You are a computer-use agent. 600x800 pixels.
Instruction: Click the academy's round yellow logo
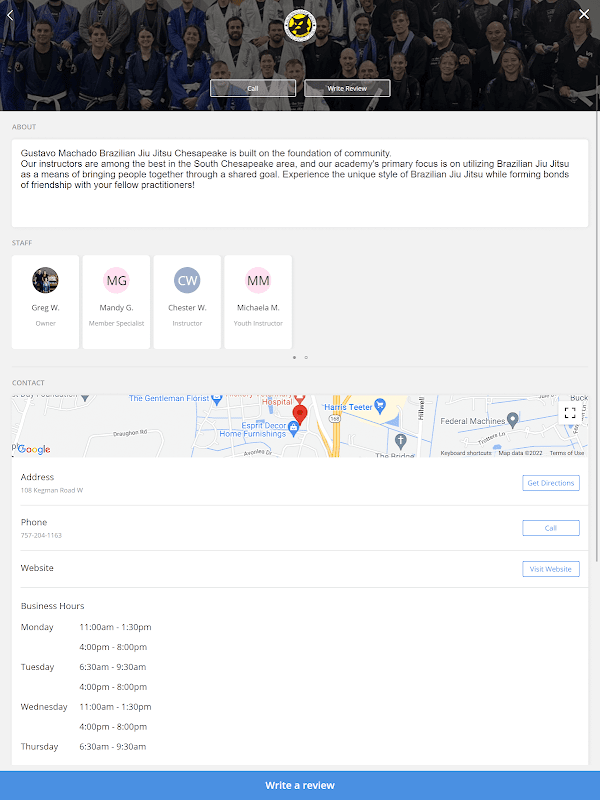(300, 26)
